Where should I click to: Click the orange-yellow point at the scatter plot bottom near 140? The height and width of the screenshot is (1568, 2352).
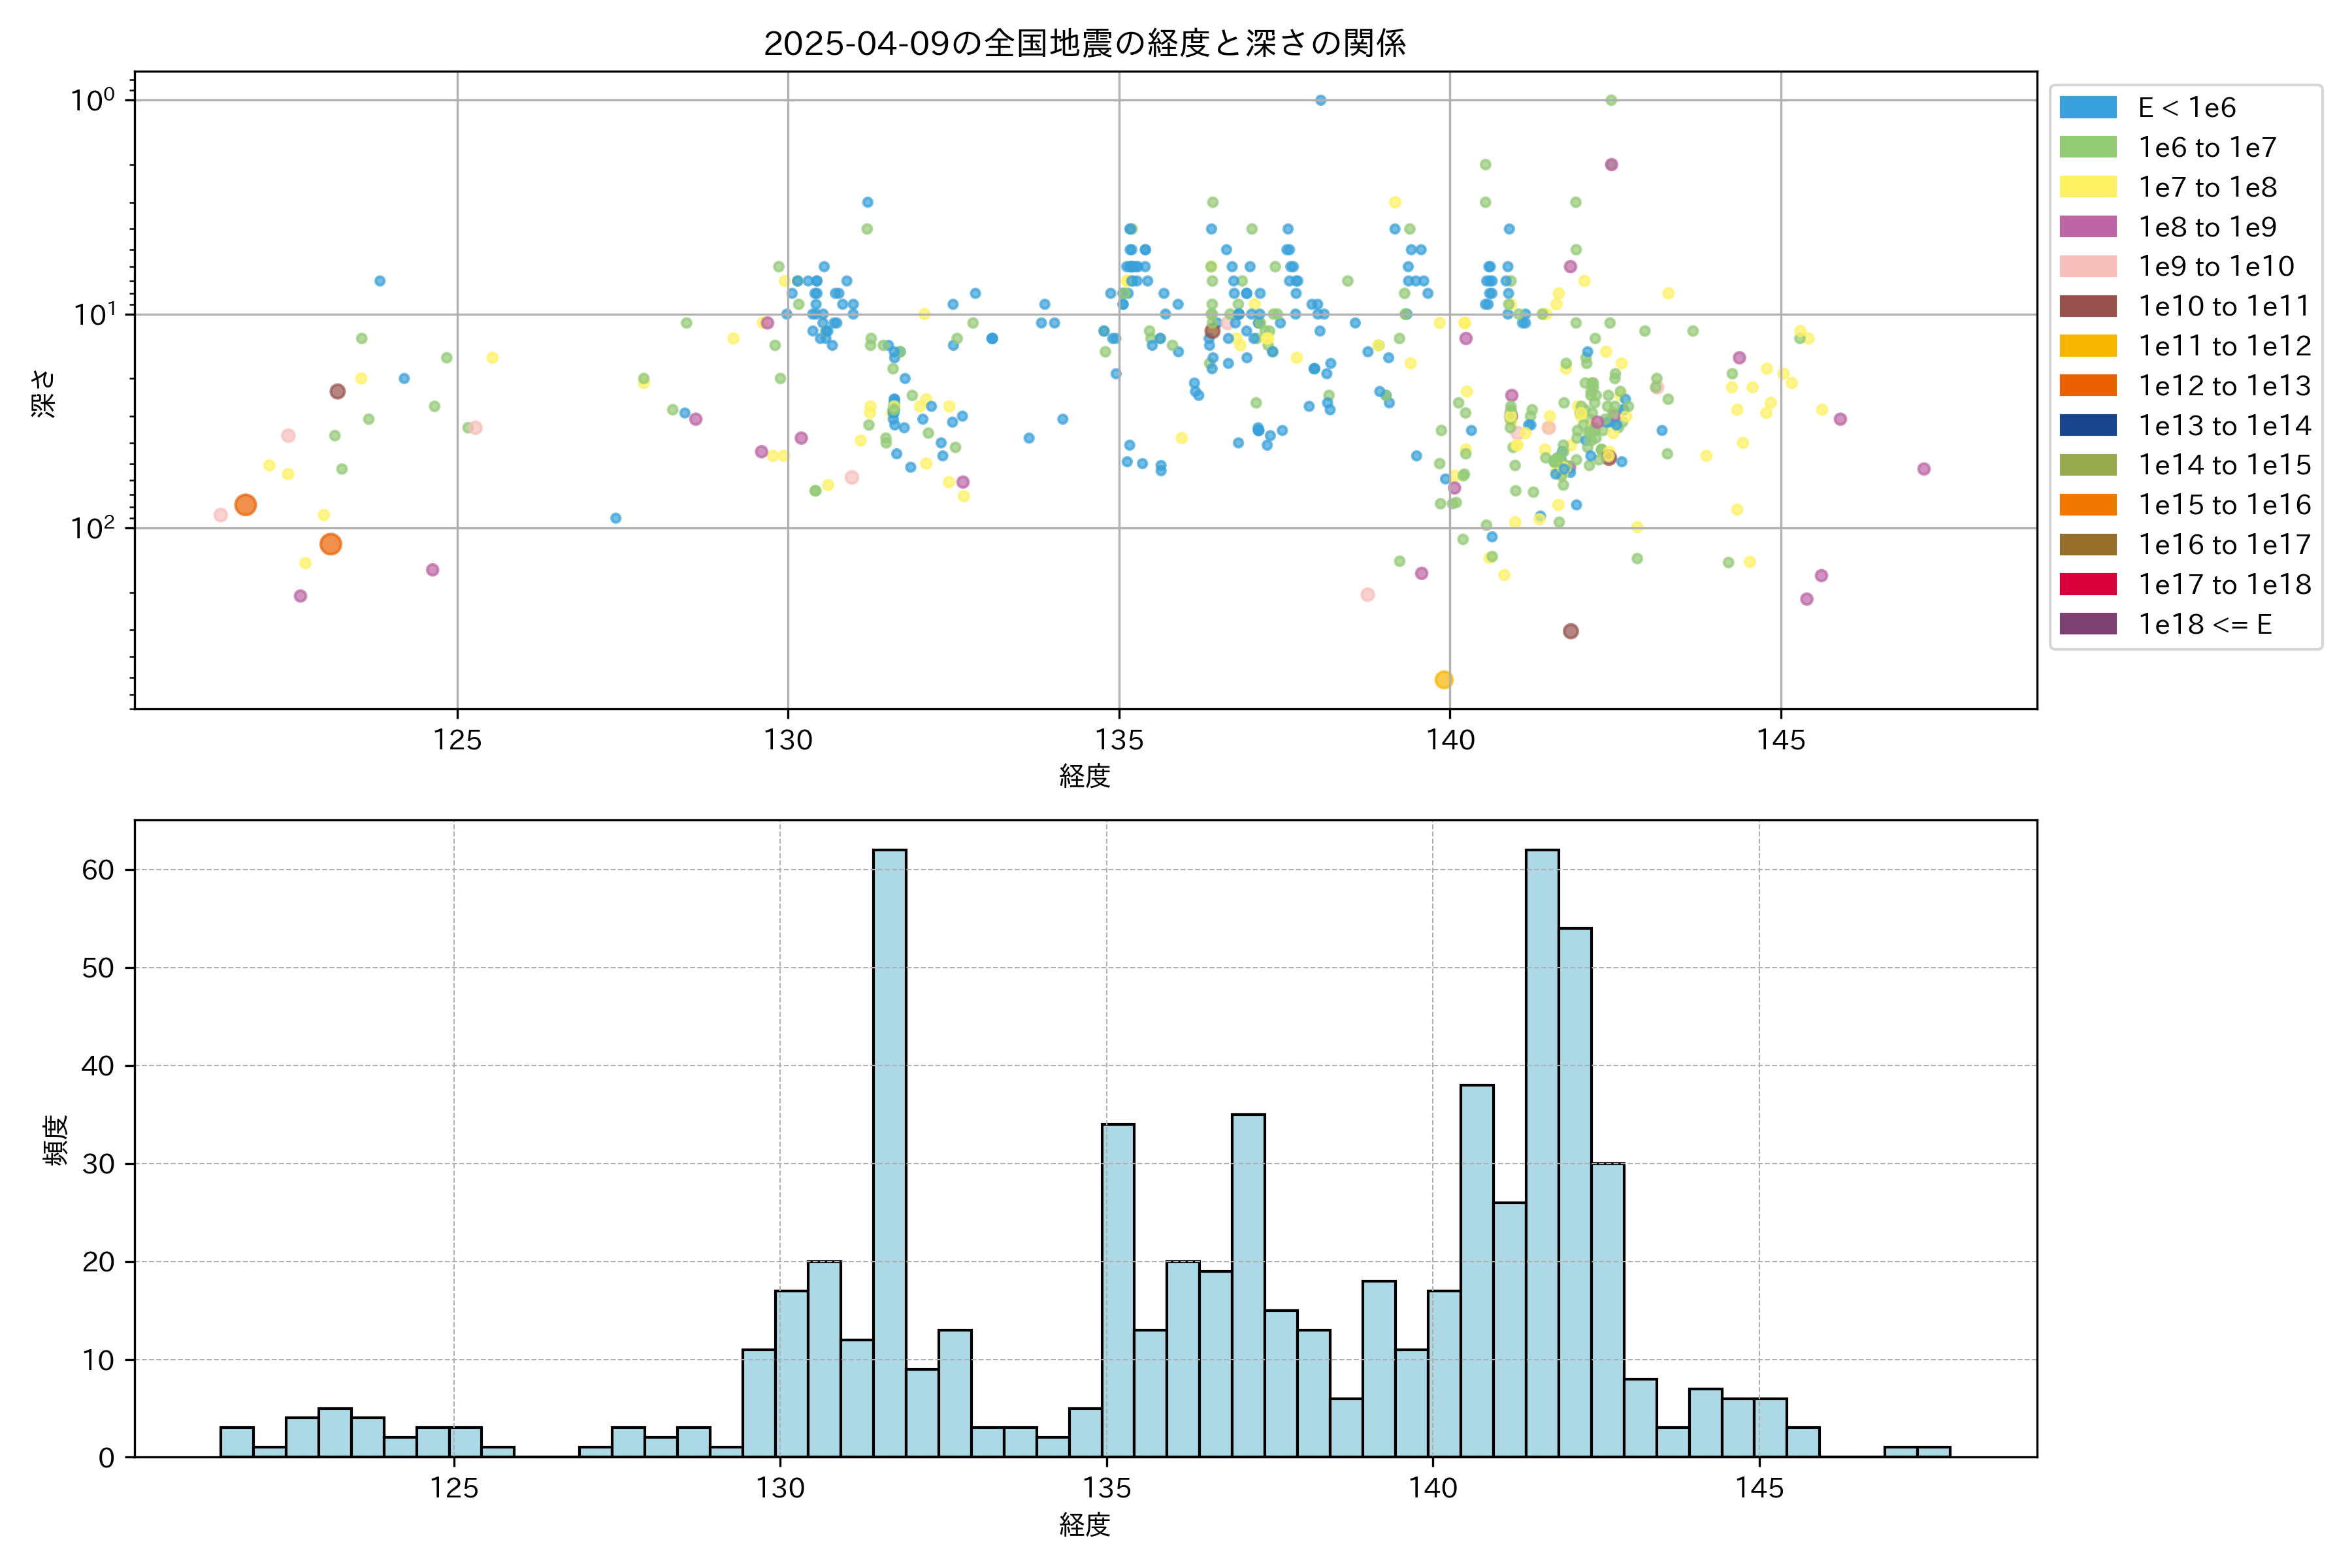[x=1443, y=680]
